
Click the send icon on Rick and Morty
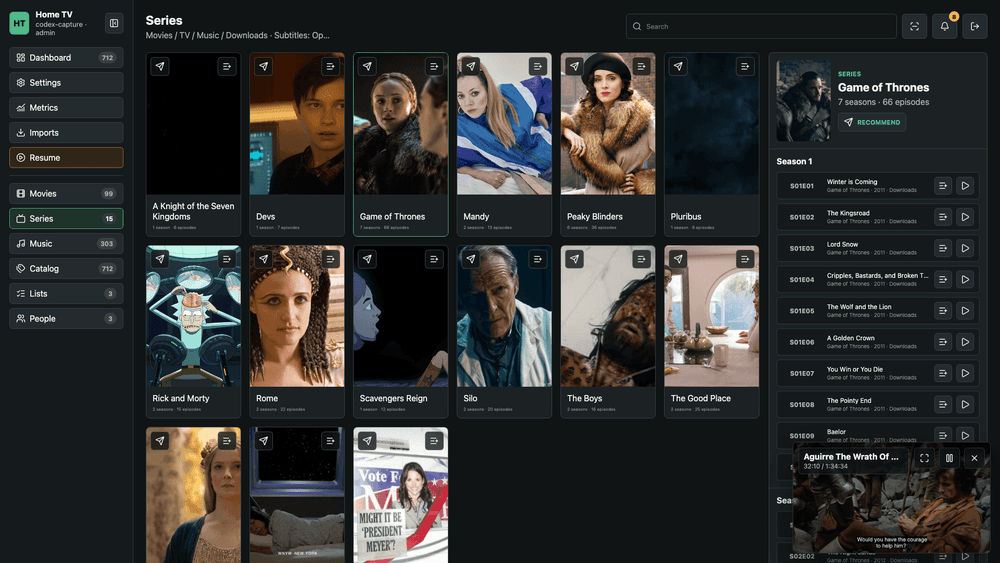(160, 259)
